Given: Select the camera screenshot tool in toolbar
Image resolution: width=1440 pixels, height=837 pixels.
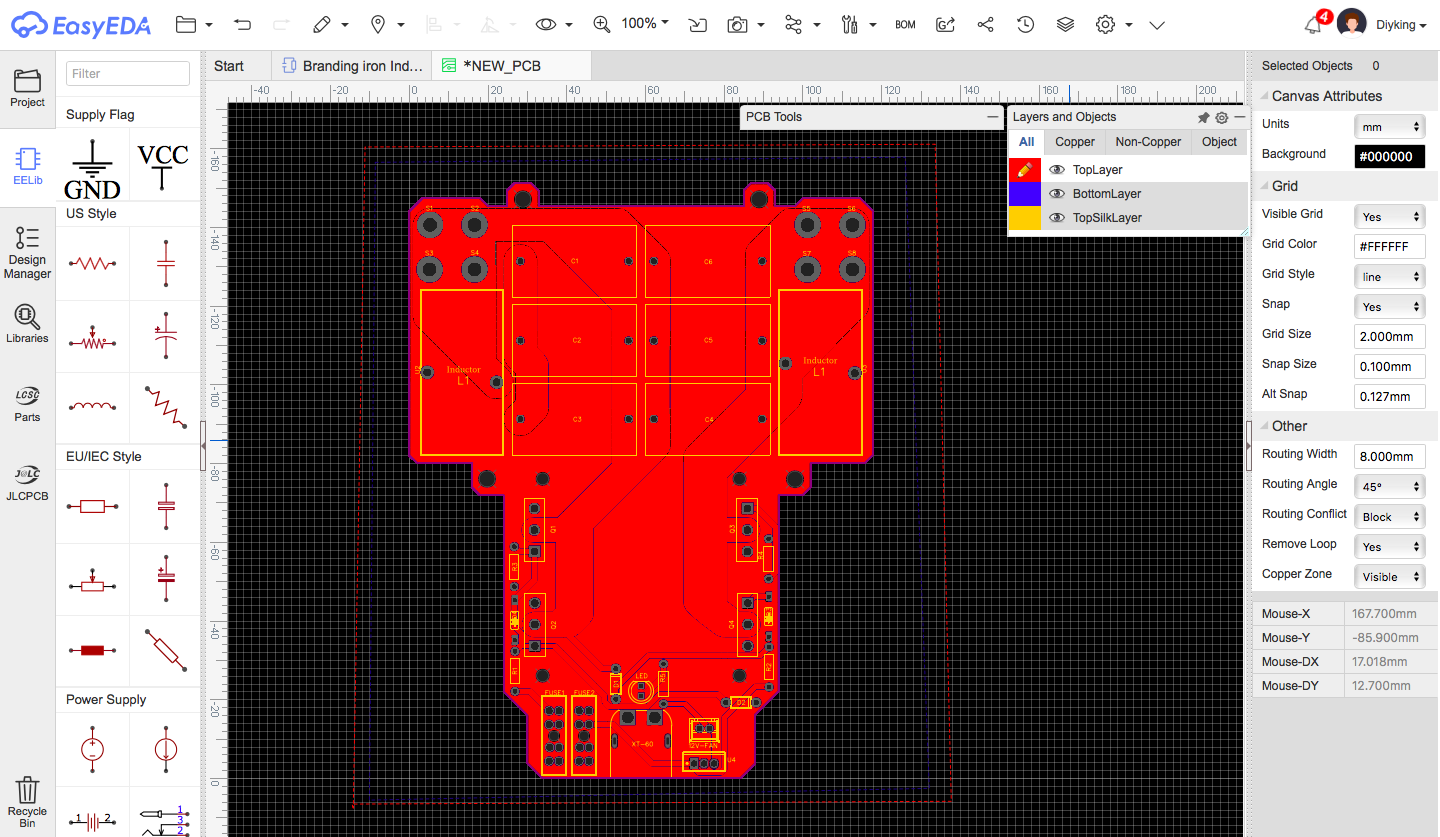Looking at the screenshot, I should coord(736,23).
